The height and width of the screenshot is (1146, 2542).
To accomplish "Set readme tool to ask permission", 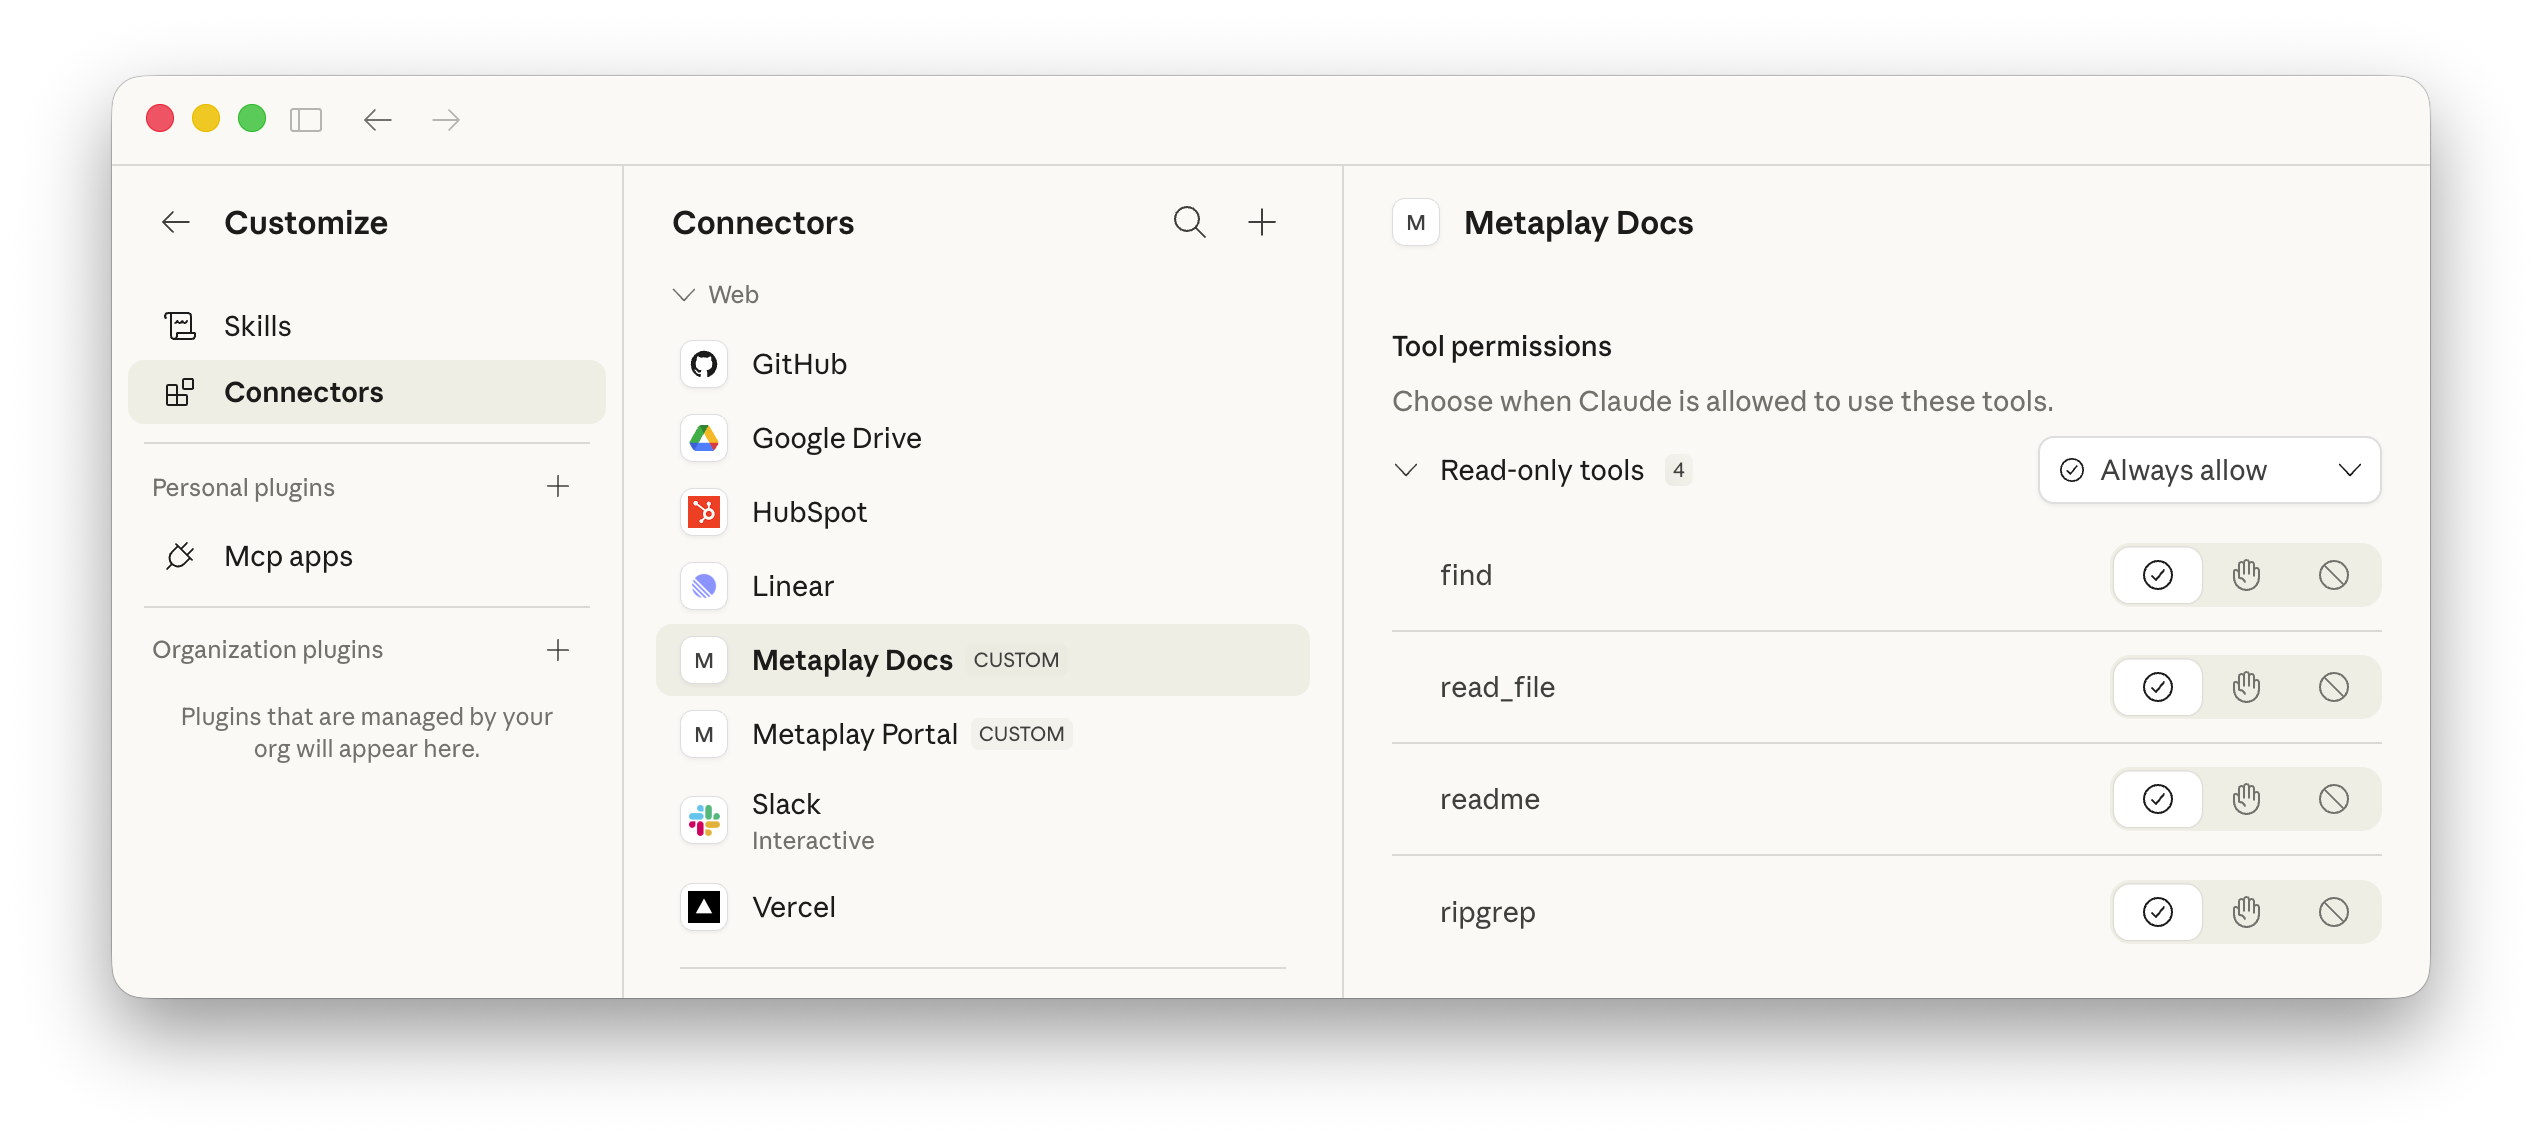I will tap(2245, 799).
